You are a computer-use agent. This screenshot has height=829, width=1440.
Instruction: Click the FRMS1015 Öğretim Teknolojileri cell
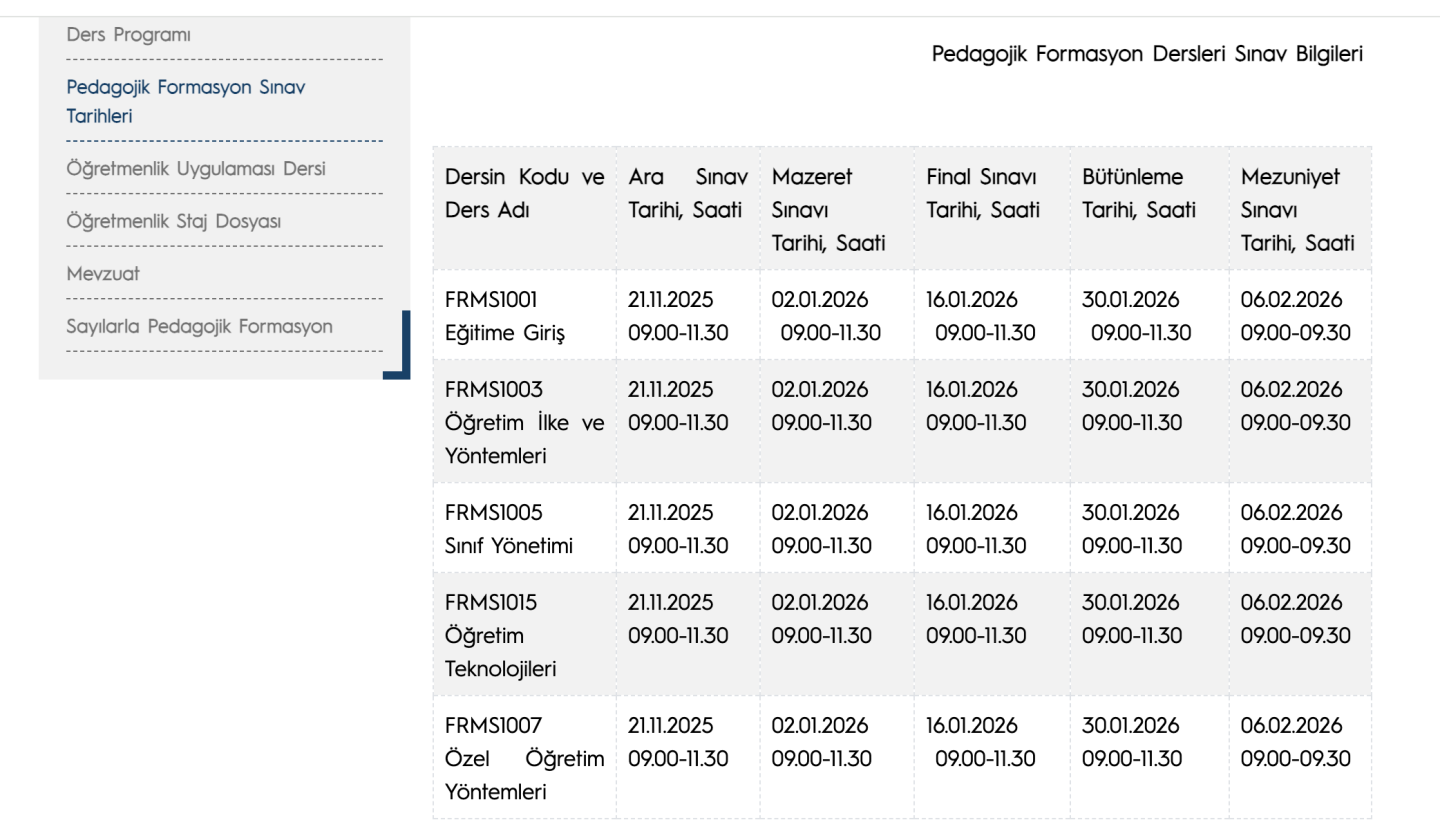coord(500,636)
